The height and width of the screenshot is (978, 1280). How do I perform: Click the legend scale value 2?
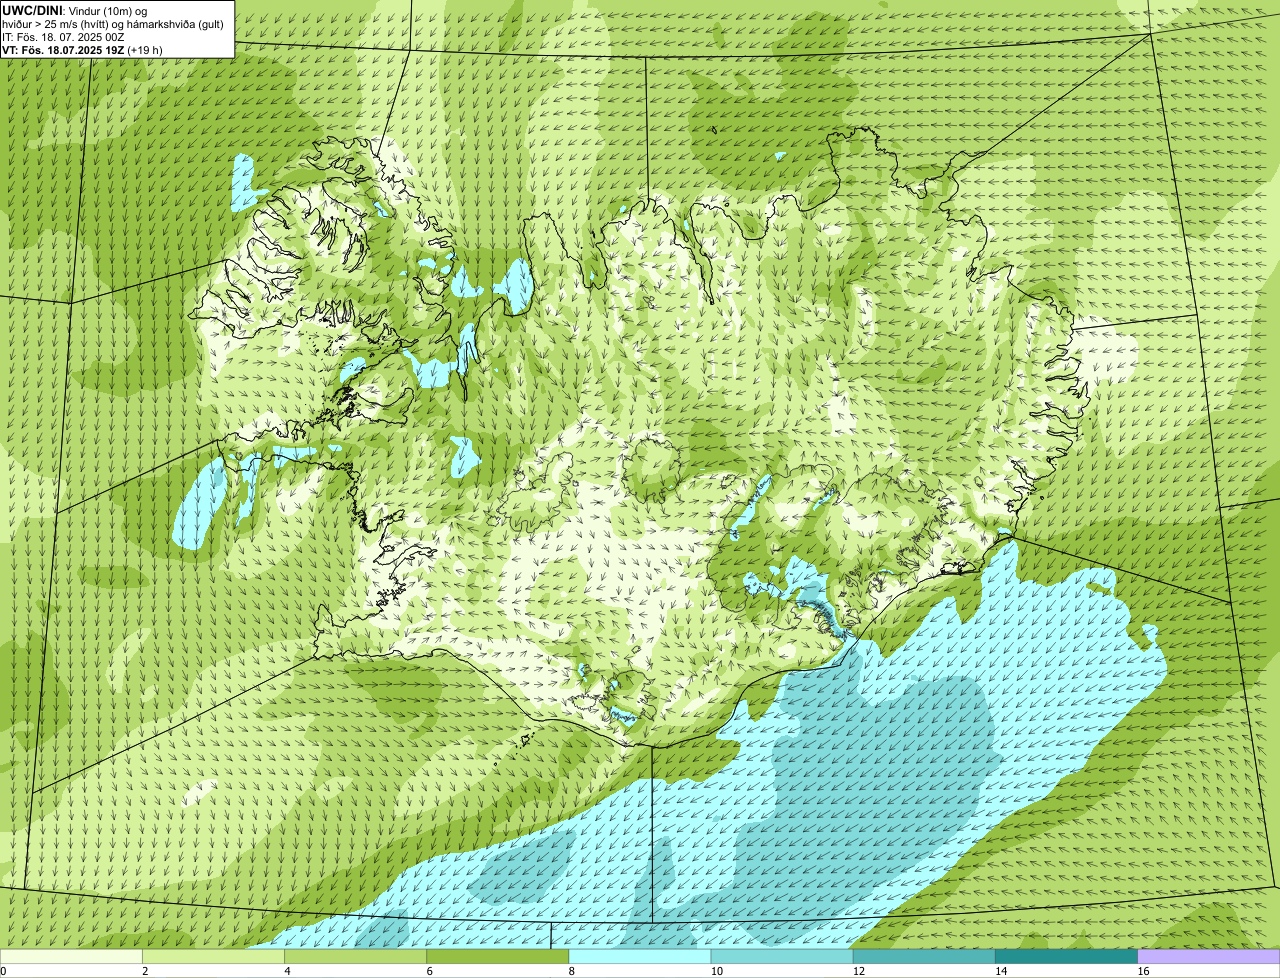point(145,971)
